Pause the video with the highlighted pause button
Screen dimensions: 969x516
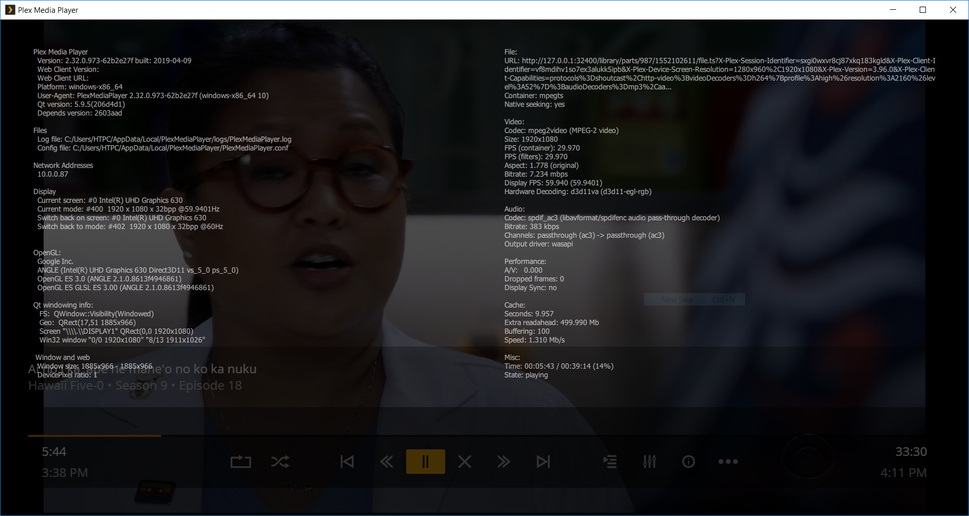point(425,462)
